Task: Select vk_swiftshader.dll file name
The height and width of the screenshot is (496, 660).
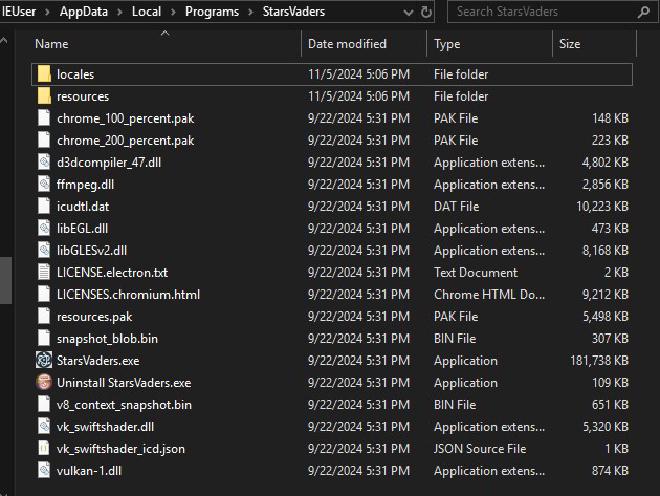Action: click(x=105, y=427)
